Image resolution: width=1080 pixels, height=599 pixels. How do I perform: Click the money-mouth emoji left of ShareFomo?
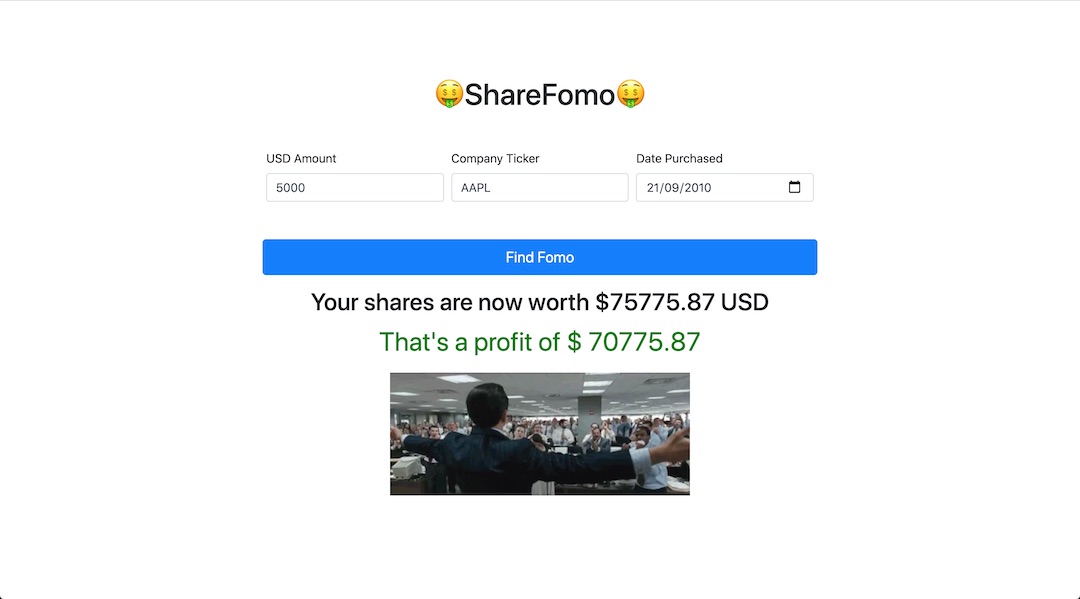449,94
